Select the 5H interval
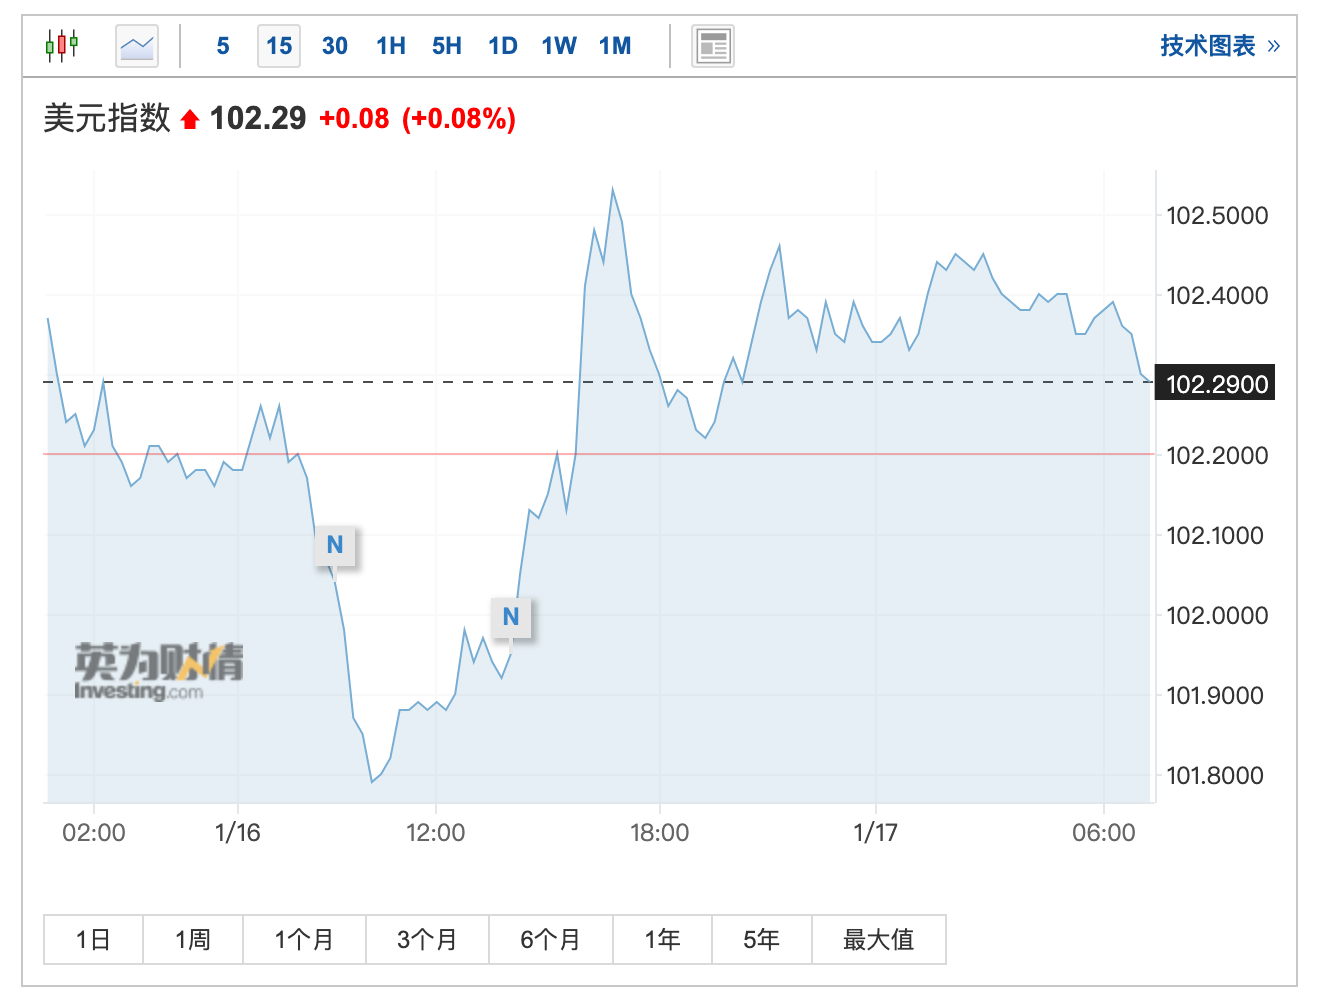This screenshot has width=1318, height=1000. pos(447,46)
